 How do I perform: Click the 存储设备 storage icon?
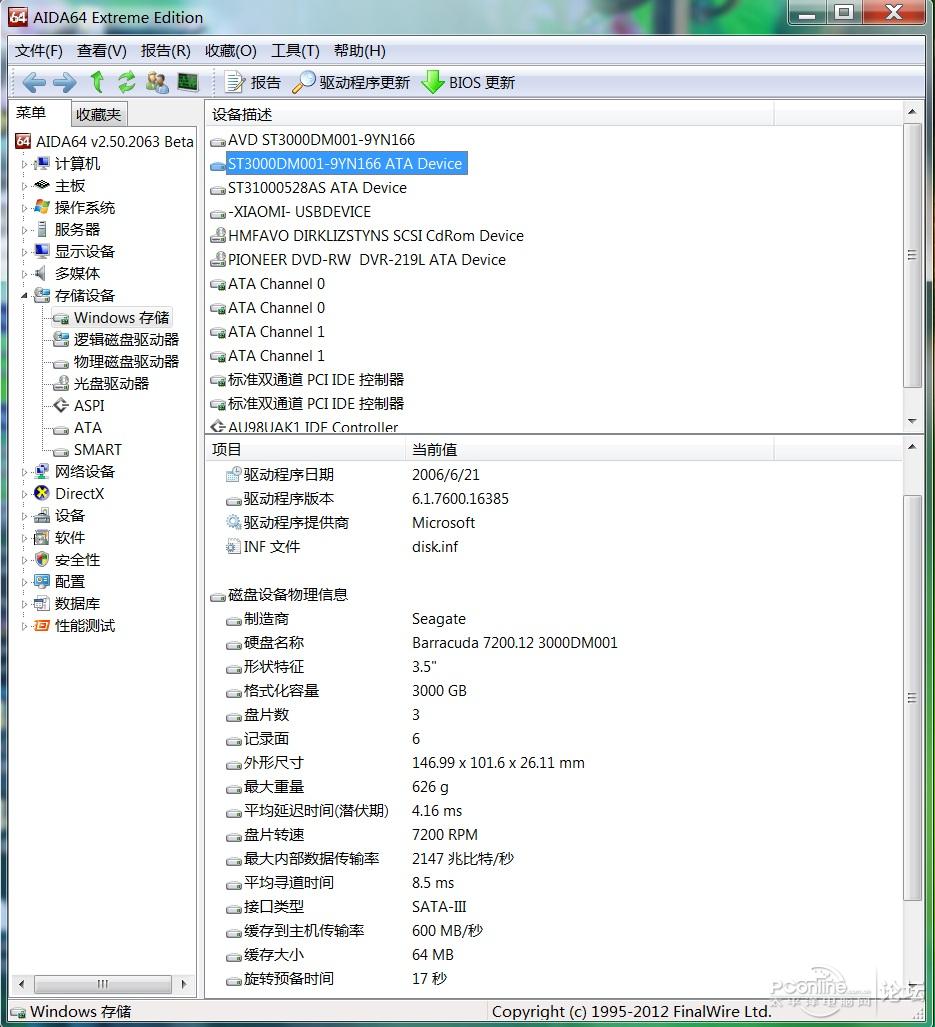pos(42,295)
